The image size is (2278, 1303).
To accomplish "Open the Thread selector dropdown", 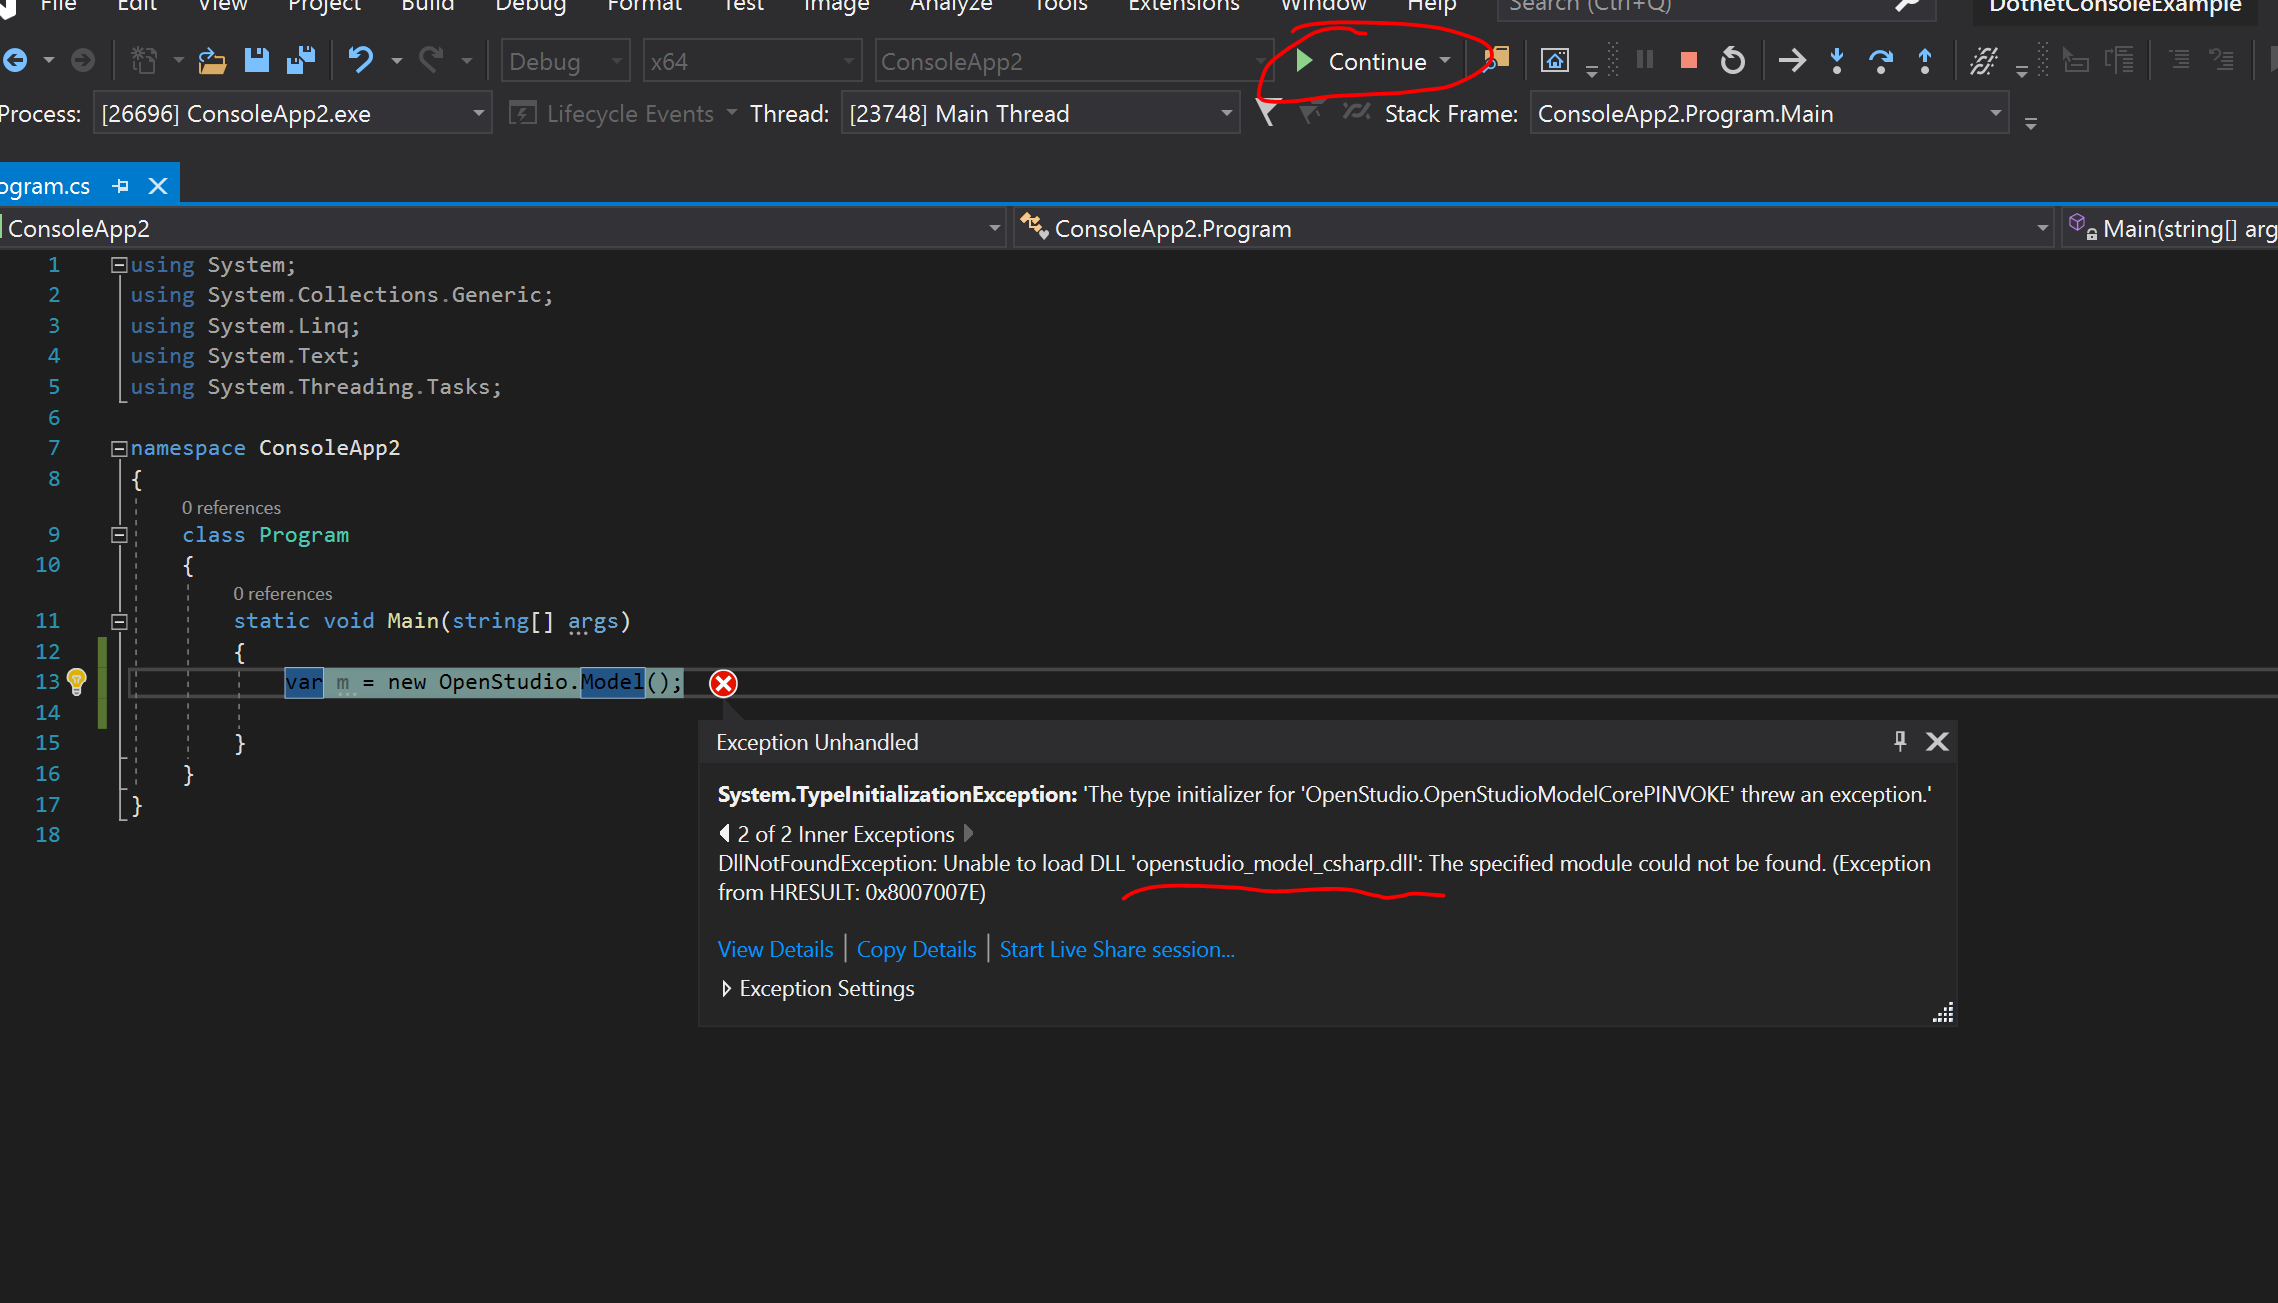I will pos(1227,112).
